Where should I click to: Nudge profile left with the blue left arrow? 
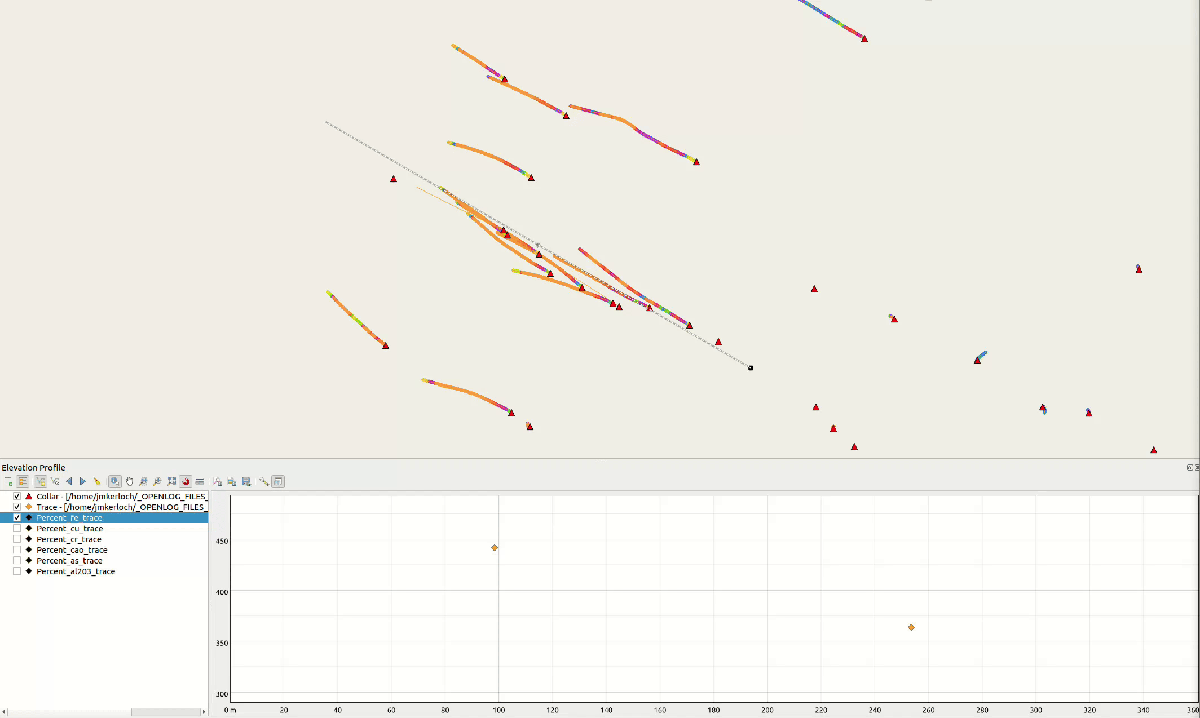[x=69, y=481]
